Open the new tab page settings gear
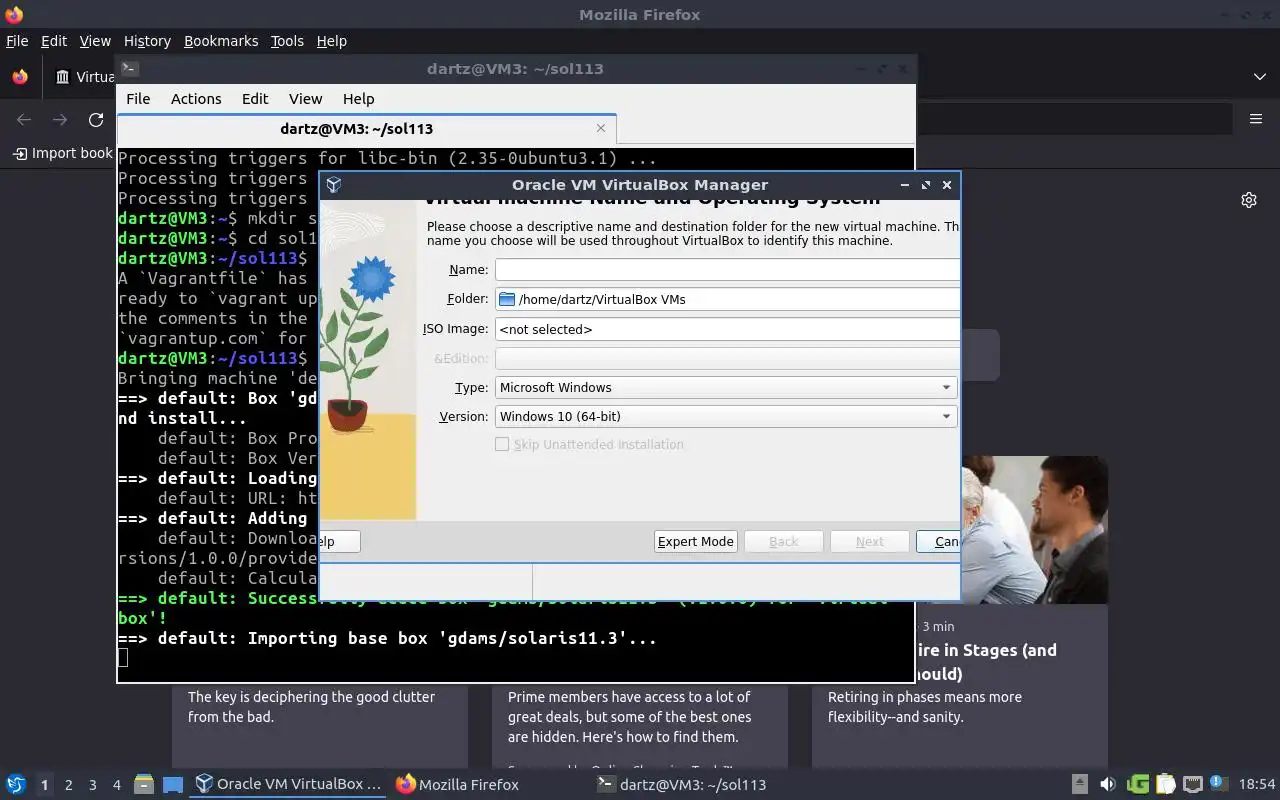This screenshot has height=800, width=1280. click(x=1249, y=200)
